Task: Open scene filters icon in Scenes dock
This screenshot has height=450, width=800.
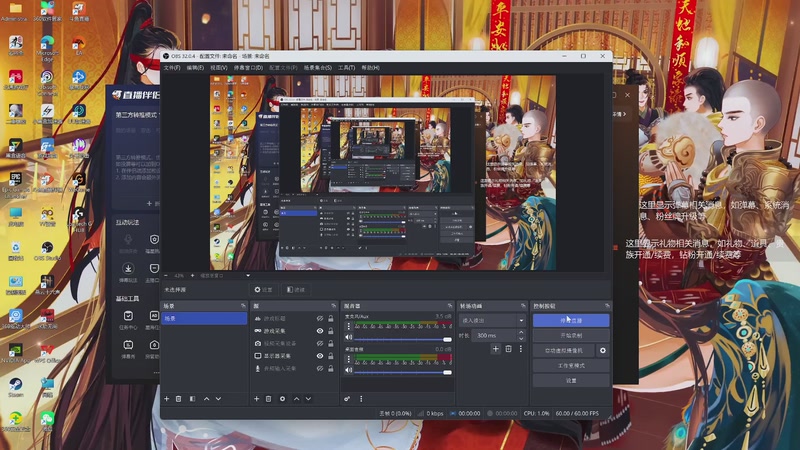Action: tap(192, 398)
